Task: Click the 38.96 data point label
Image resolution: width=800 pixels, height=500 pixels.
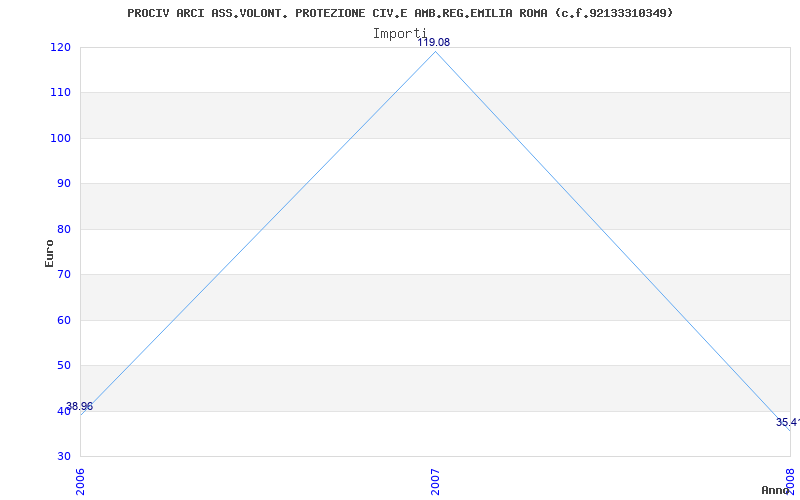Action: [80, 407]
